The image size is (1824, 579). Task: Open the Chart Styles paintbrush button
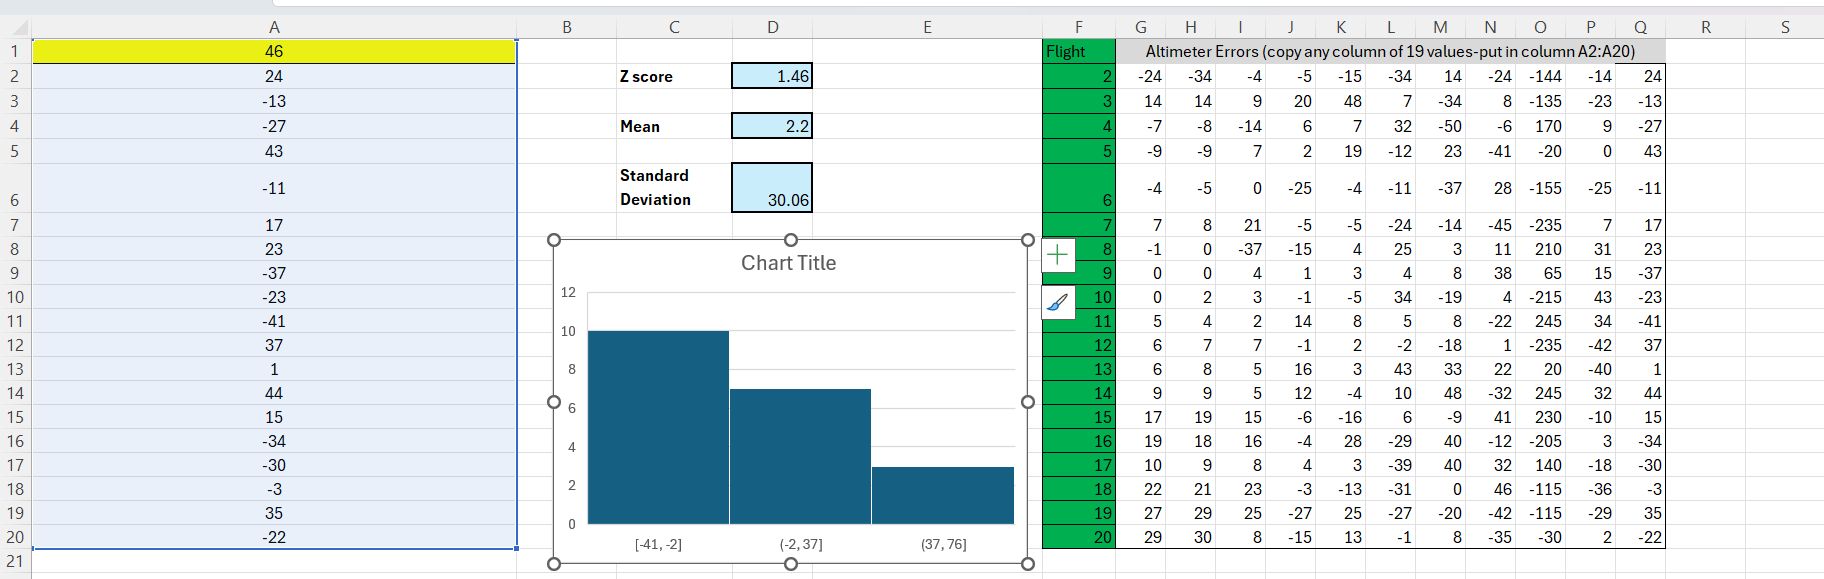click(x=1058, y=302)
